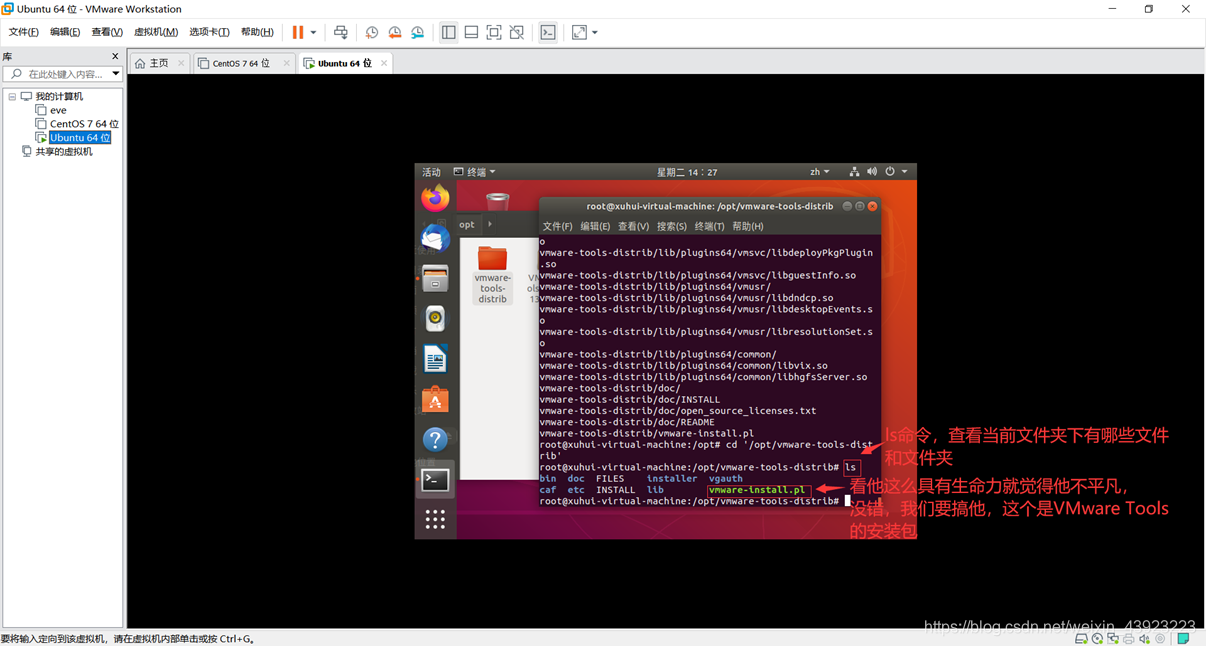
Task: Show applications grid in the dock
Action: tap(435, 519)
